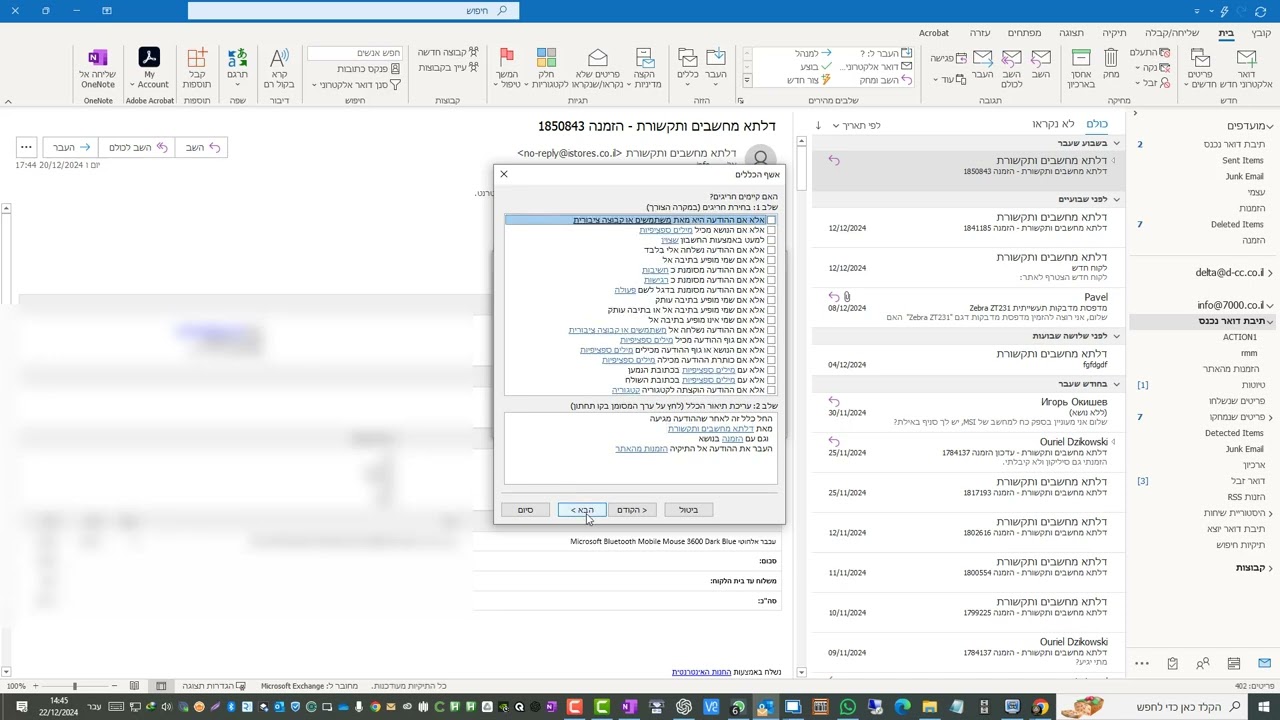Click the Assign Policy (הקצה מדיניות) icon
This screenshot has height=720, width=1280.
click(645, 59)
